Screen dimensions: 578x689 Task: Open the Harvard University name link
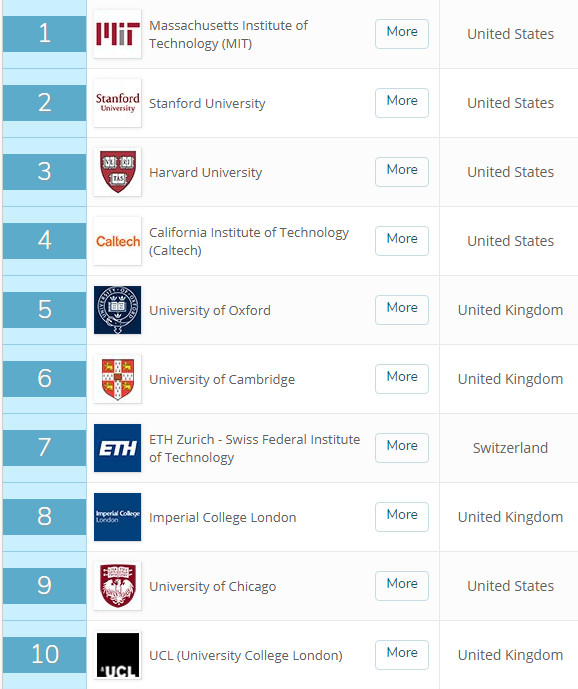pos(205,172)
